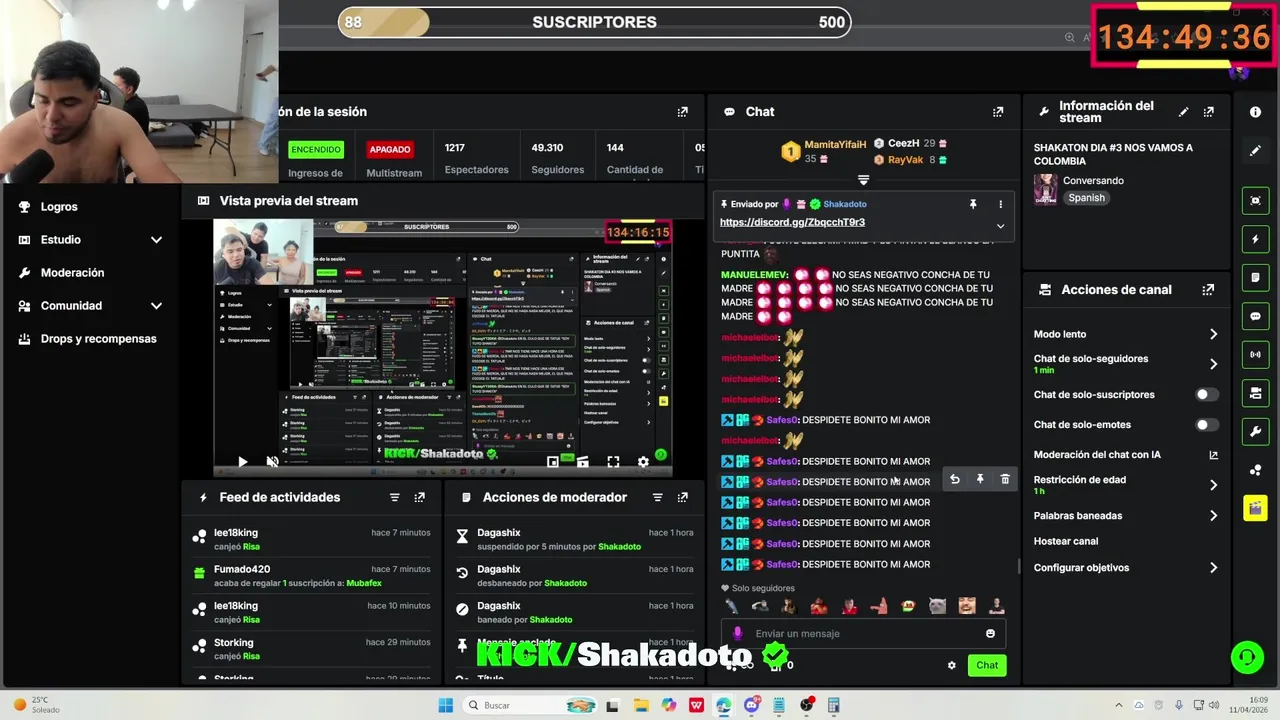This screenshot has width=1280, height=720.
Task: Open the info icon in right sidebar
Action: pos(1255,112)
